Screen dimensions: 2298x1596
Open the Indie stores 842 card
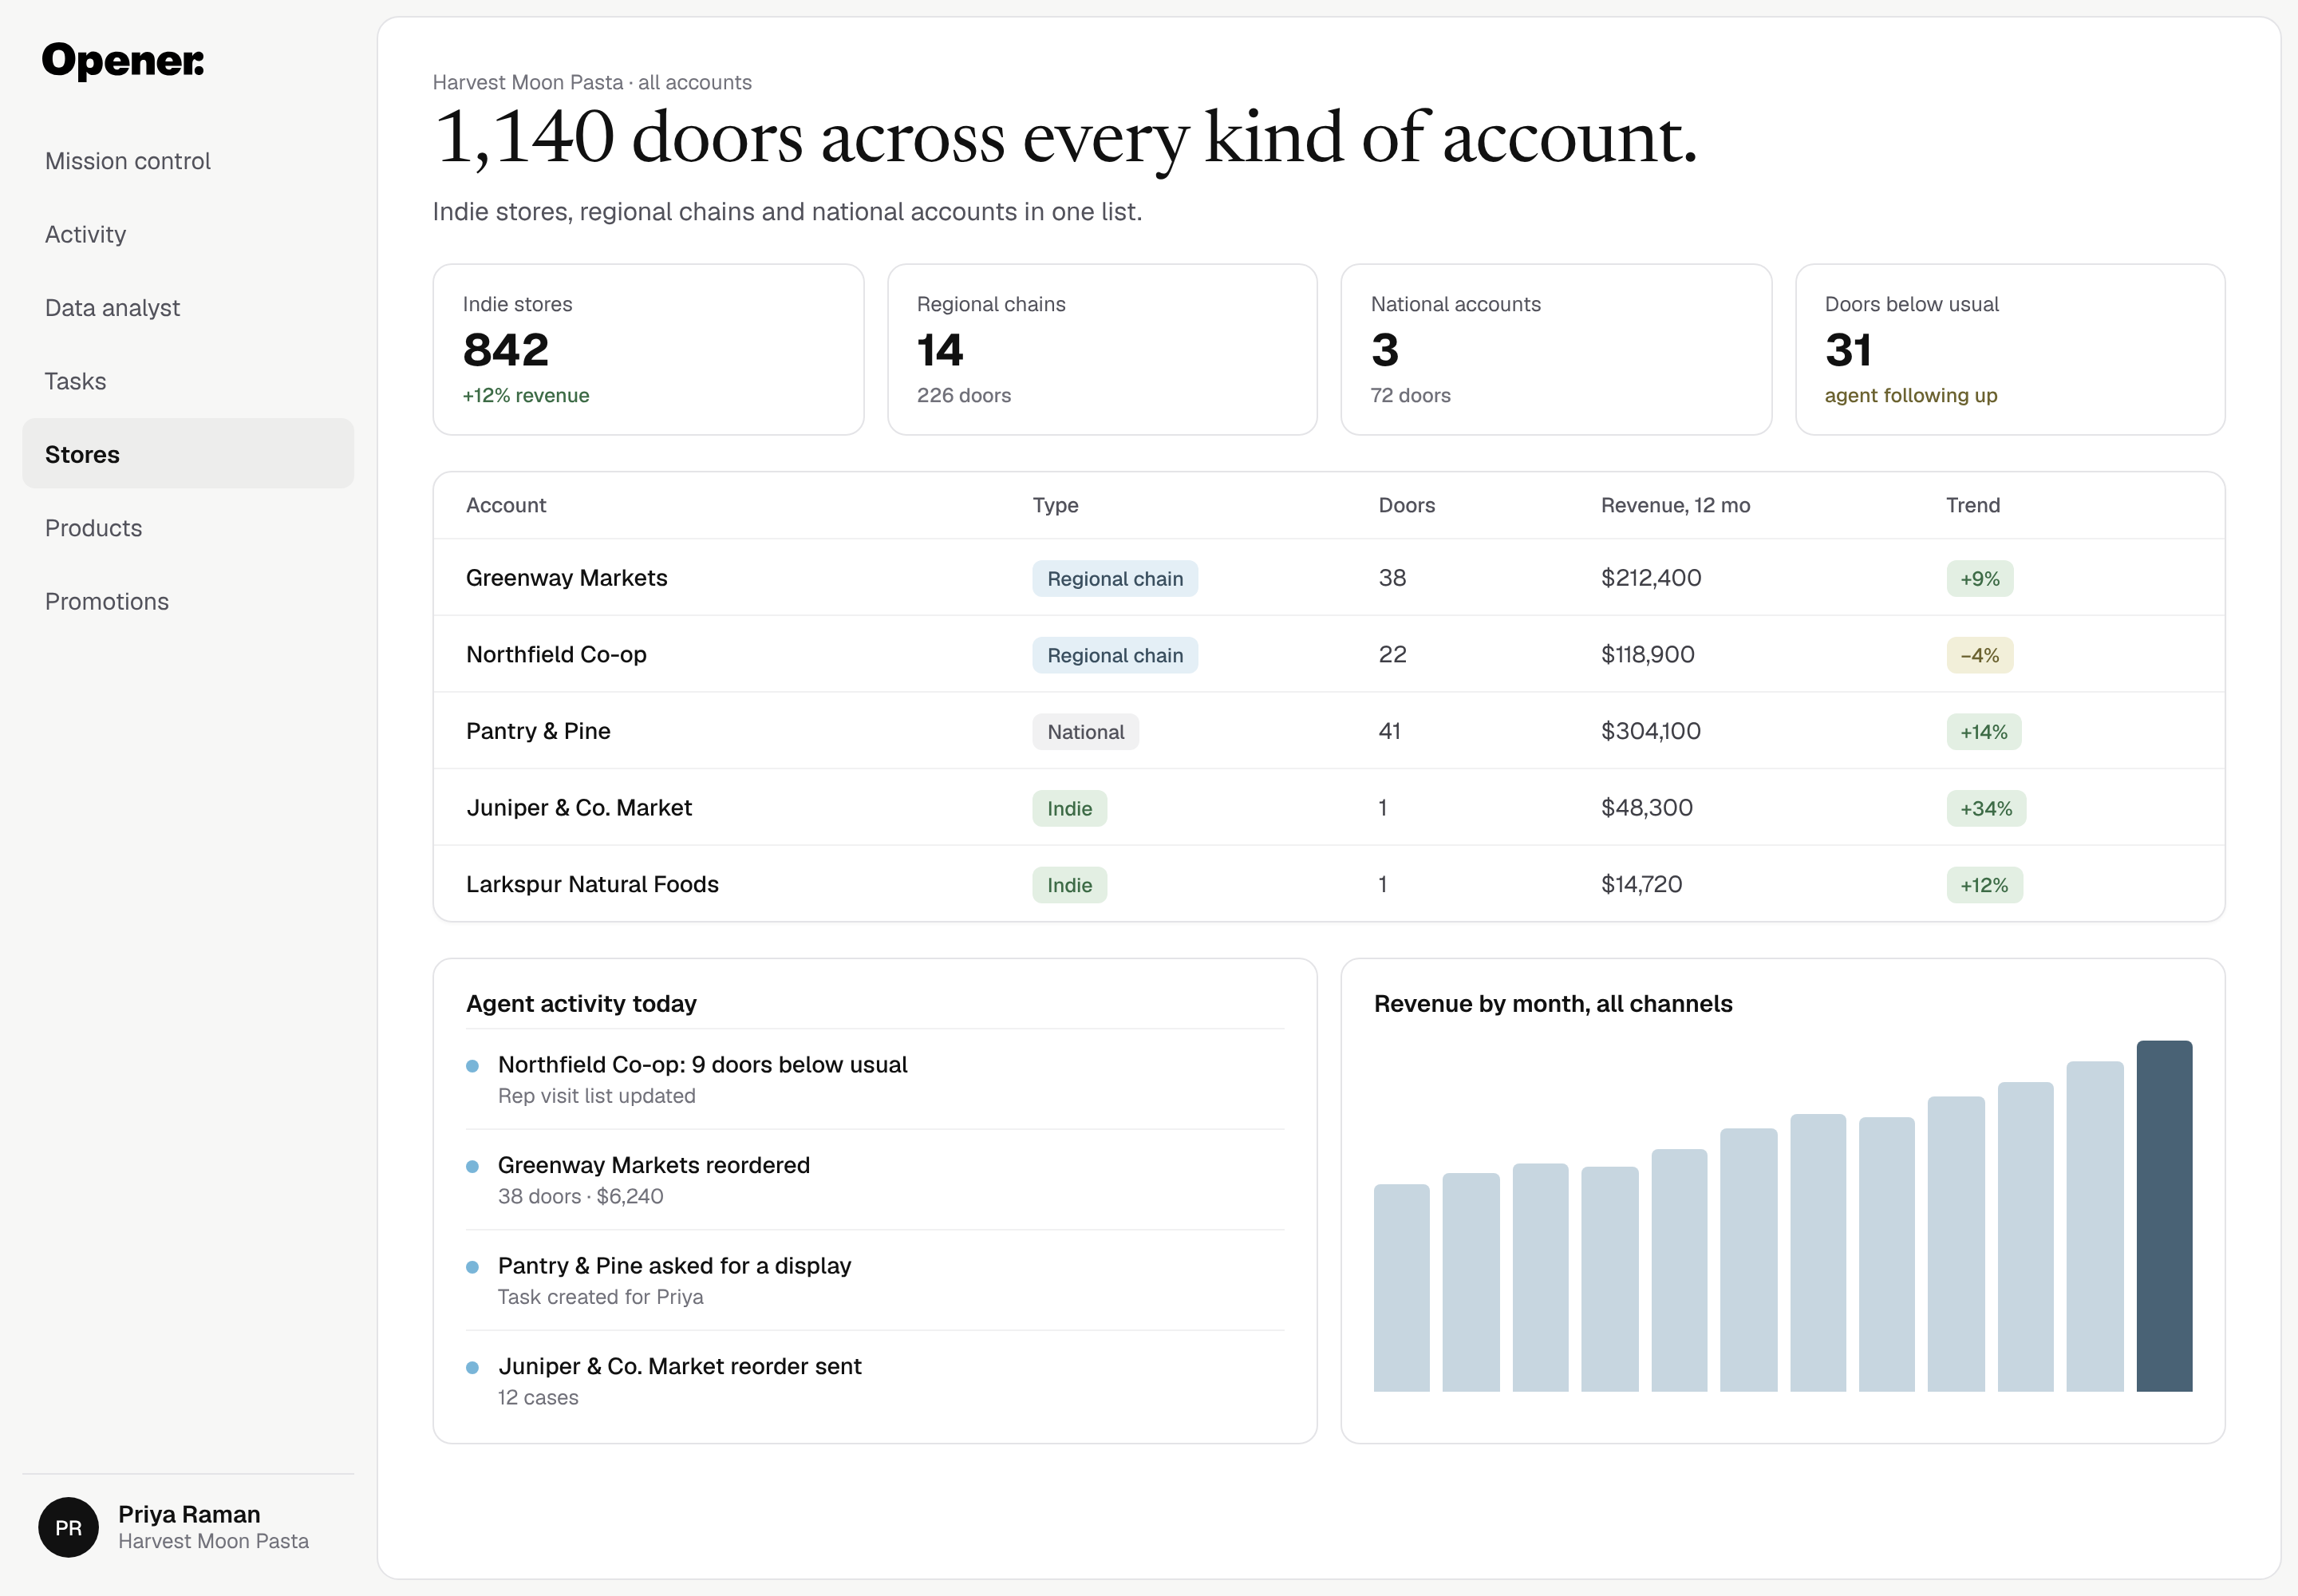648,349
